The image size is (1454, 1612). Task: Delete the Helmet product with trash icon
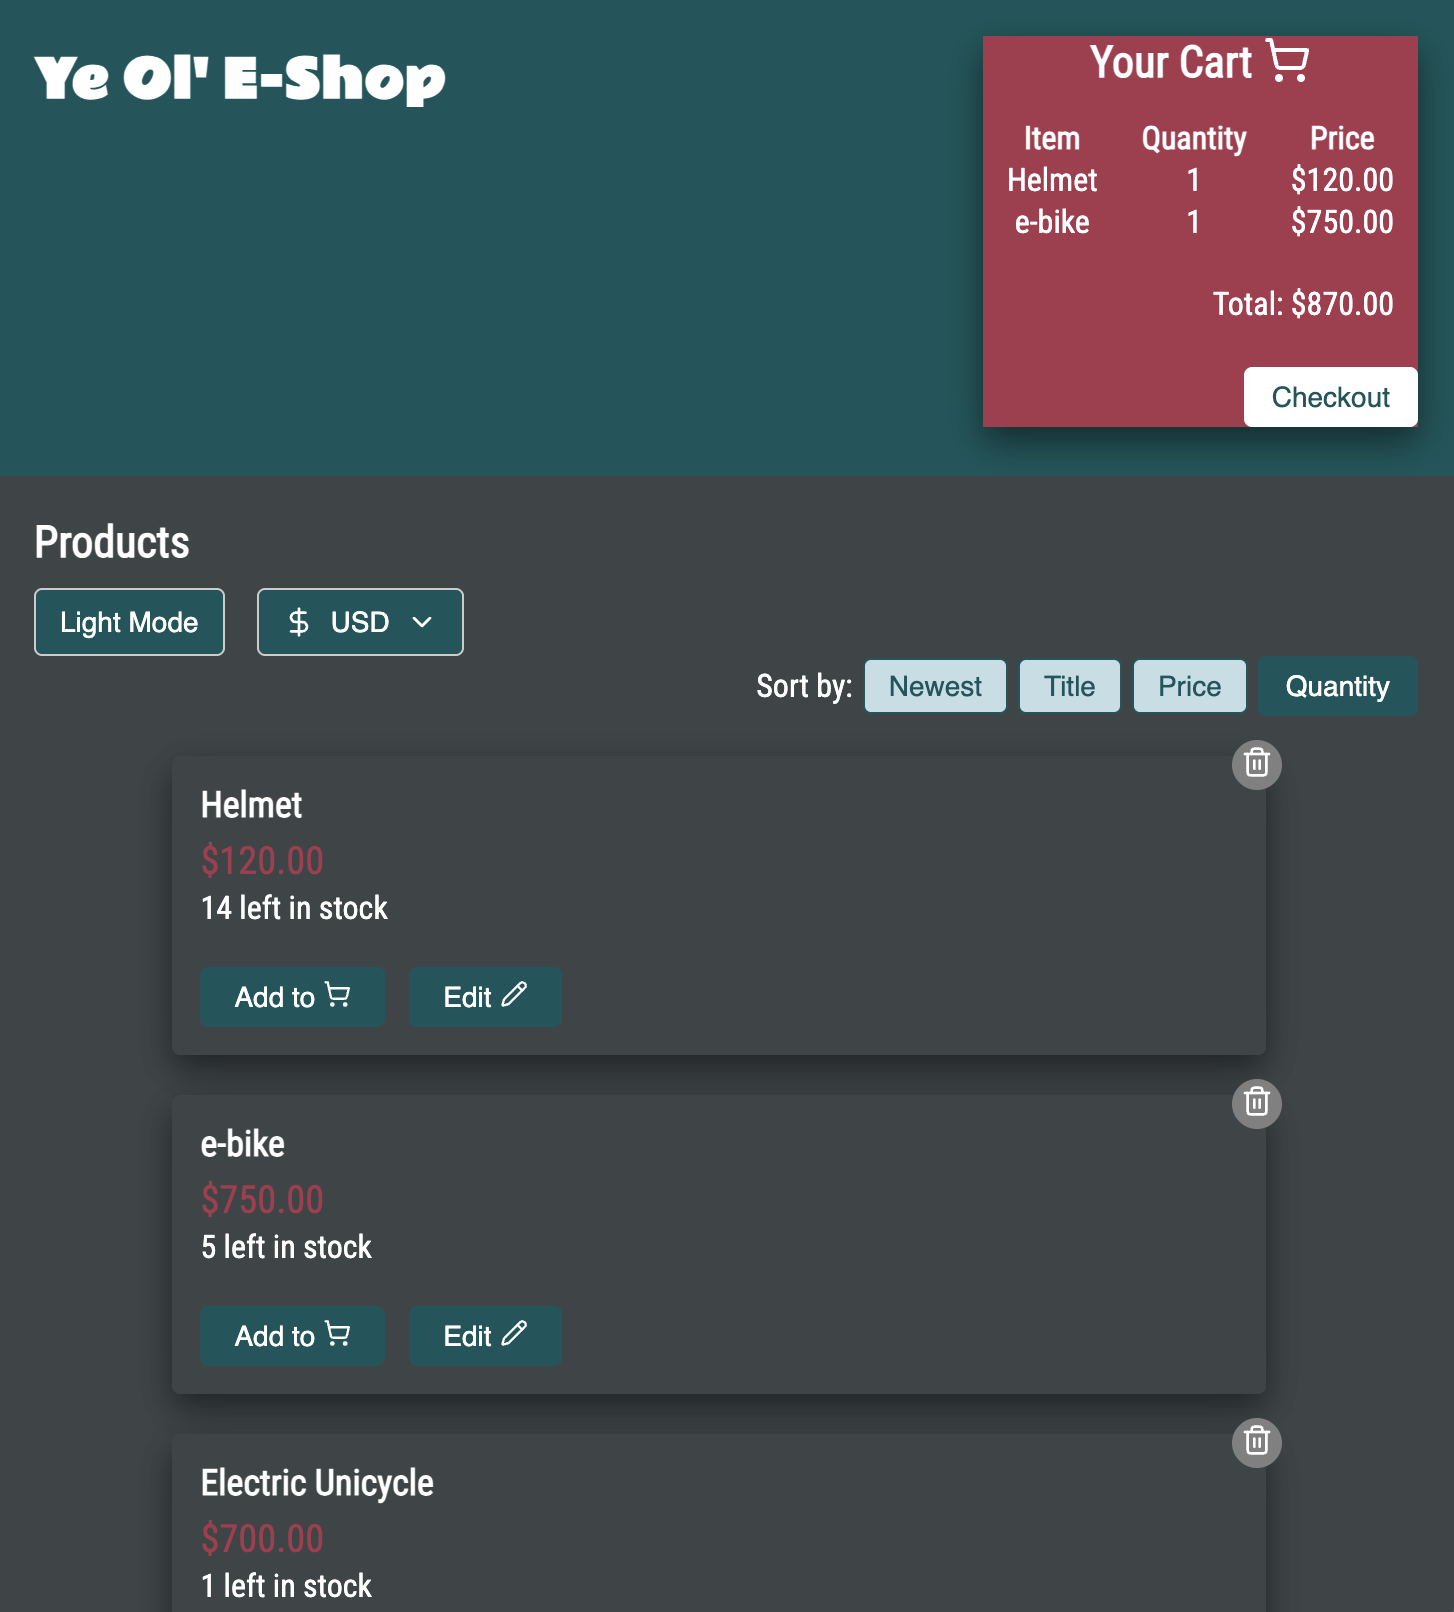tap(1256, 764)
